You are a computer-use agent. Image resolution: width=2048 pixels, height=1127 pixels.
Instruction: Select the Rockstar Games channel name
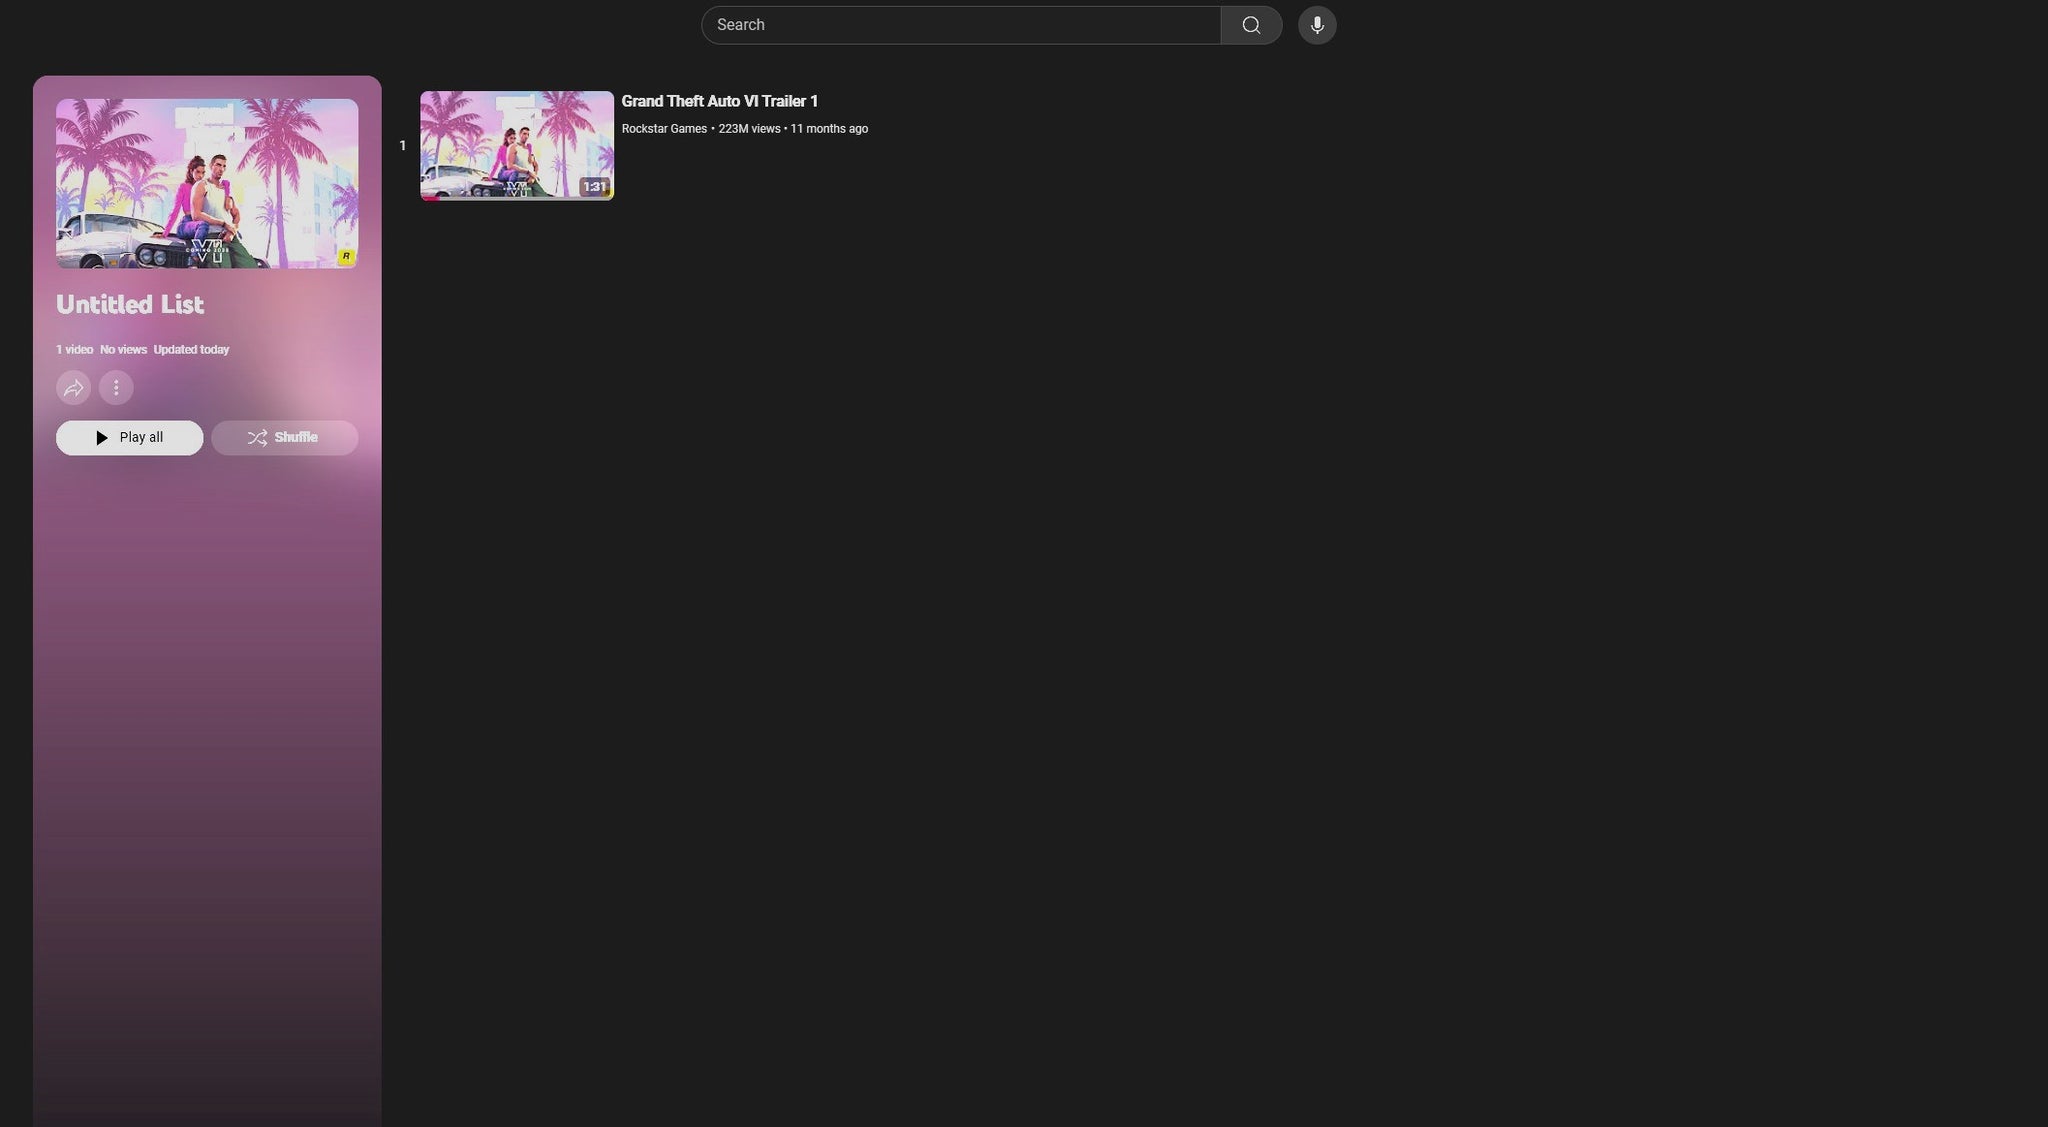coord(663,128)
